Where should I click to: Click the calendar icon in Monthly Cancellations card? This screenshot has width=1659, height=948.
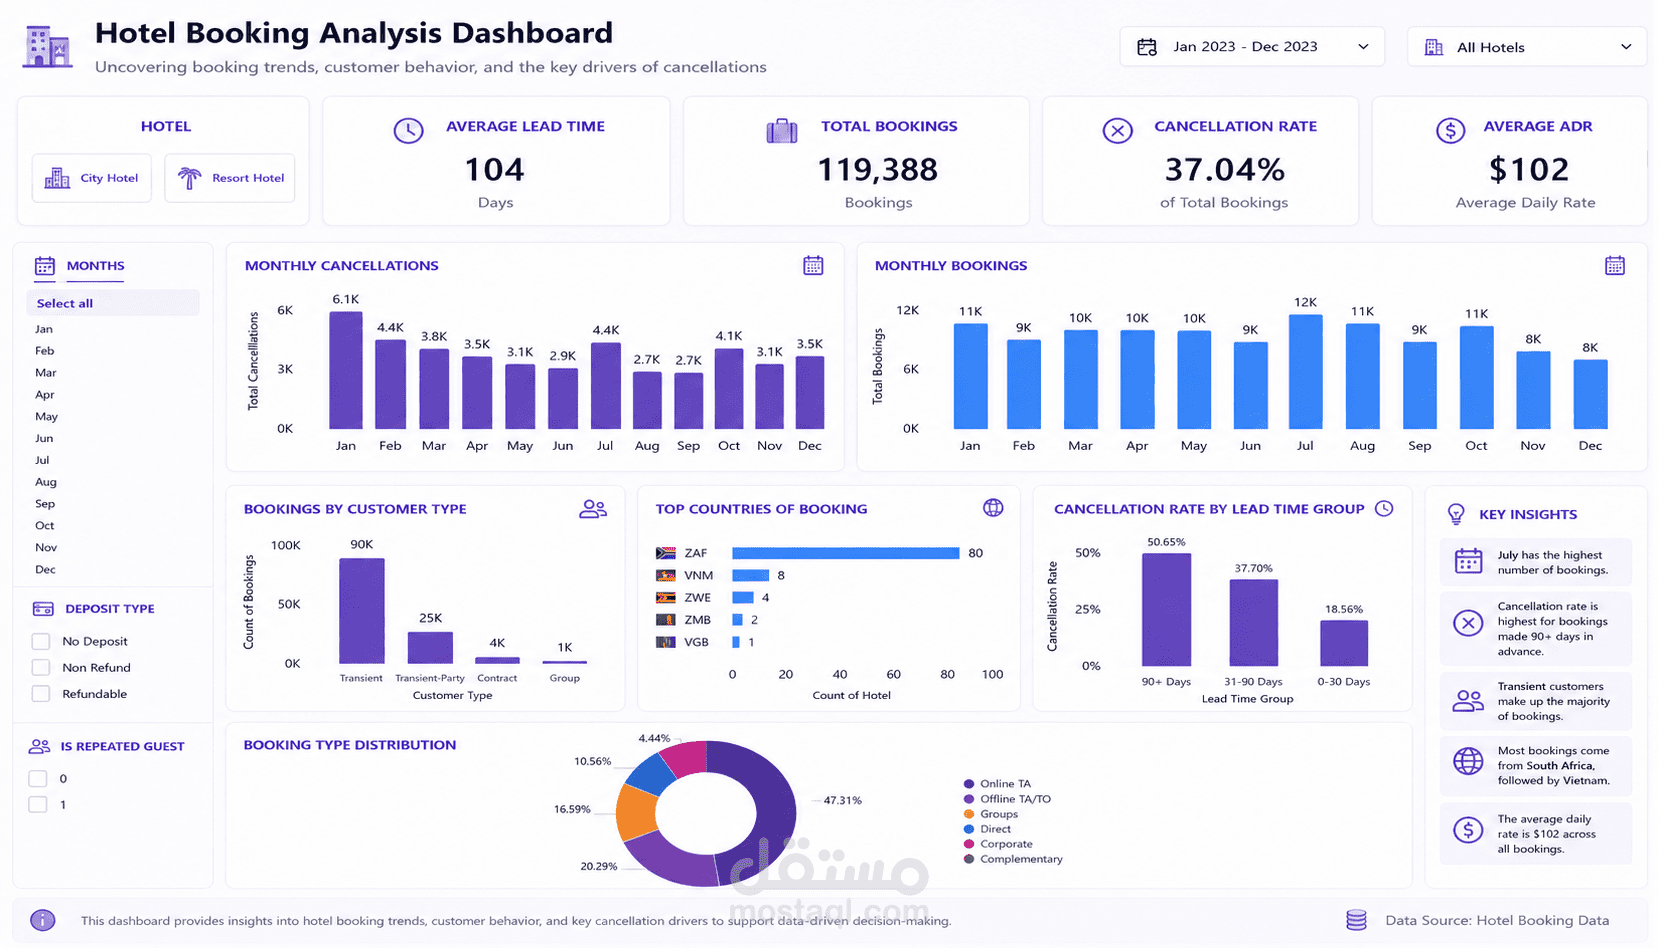[813, 265]
